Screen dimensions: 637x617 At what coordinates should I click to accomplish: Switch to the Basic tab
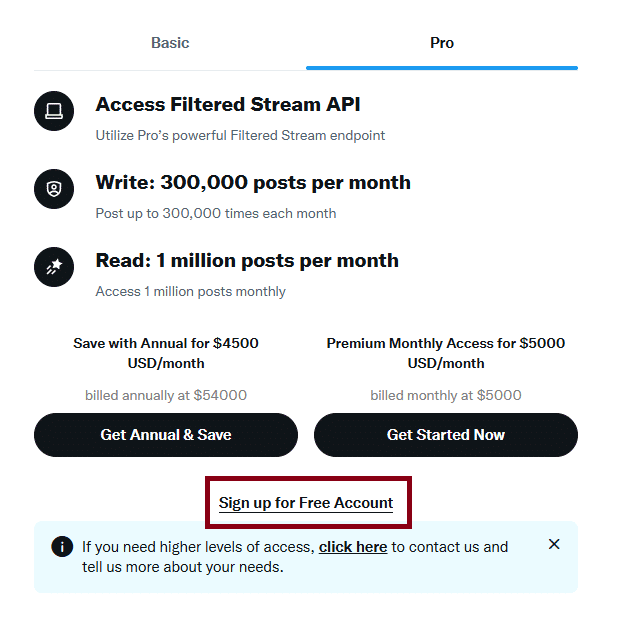[170, 43]
